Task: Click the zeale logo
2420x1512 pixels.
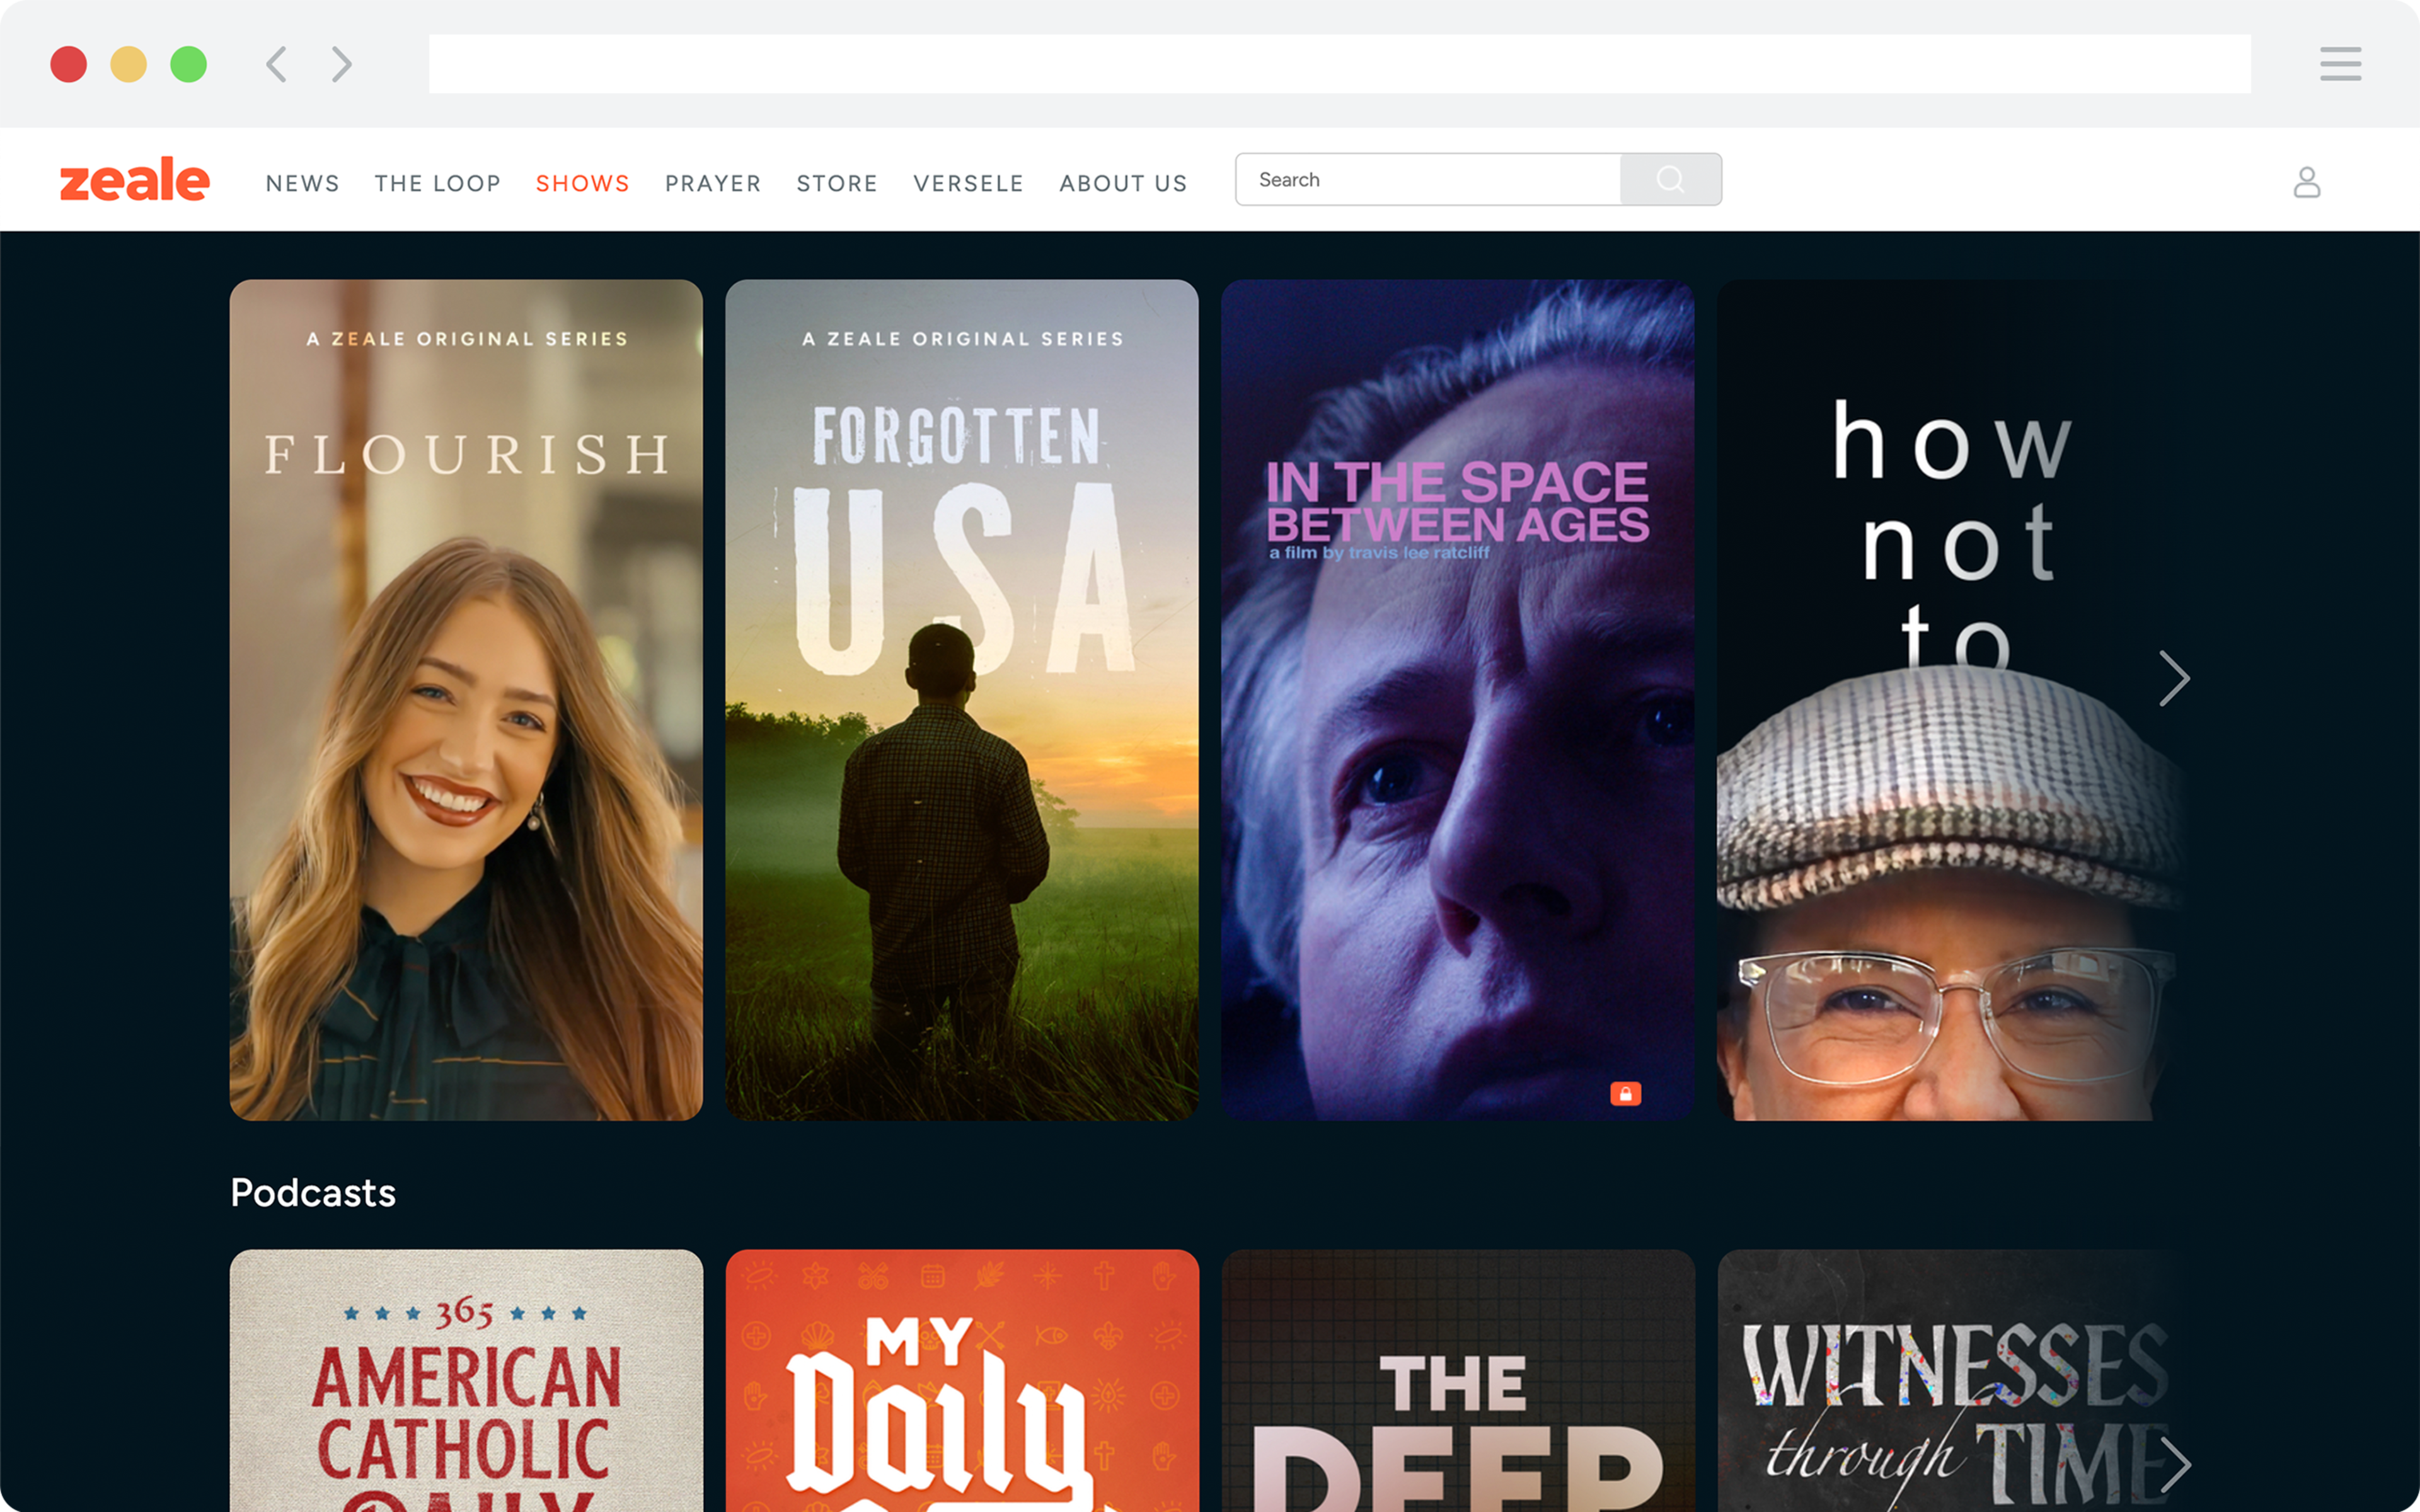Action: (135, 180)
